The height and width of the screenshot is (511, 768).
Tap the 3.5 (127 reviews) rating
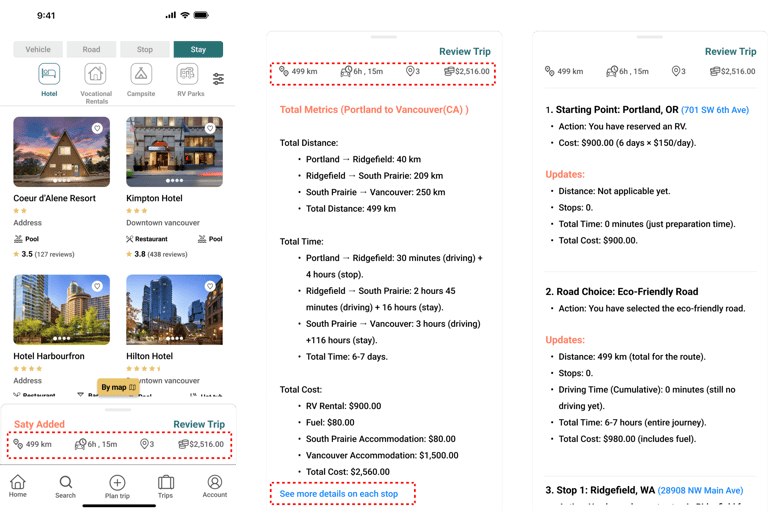44,254
